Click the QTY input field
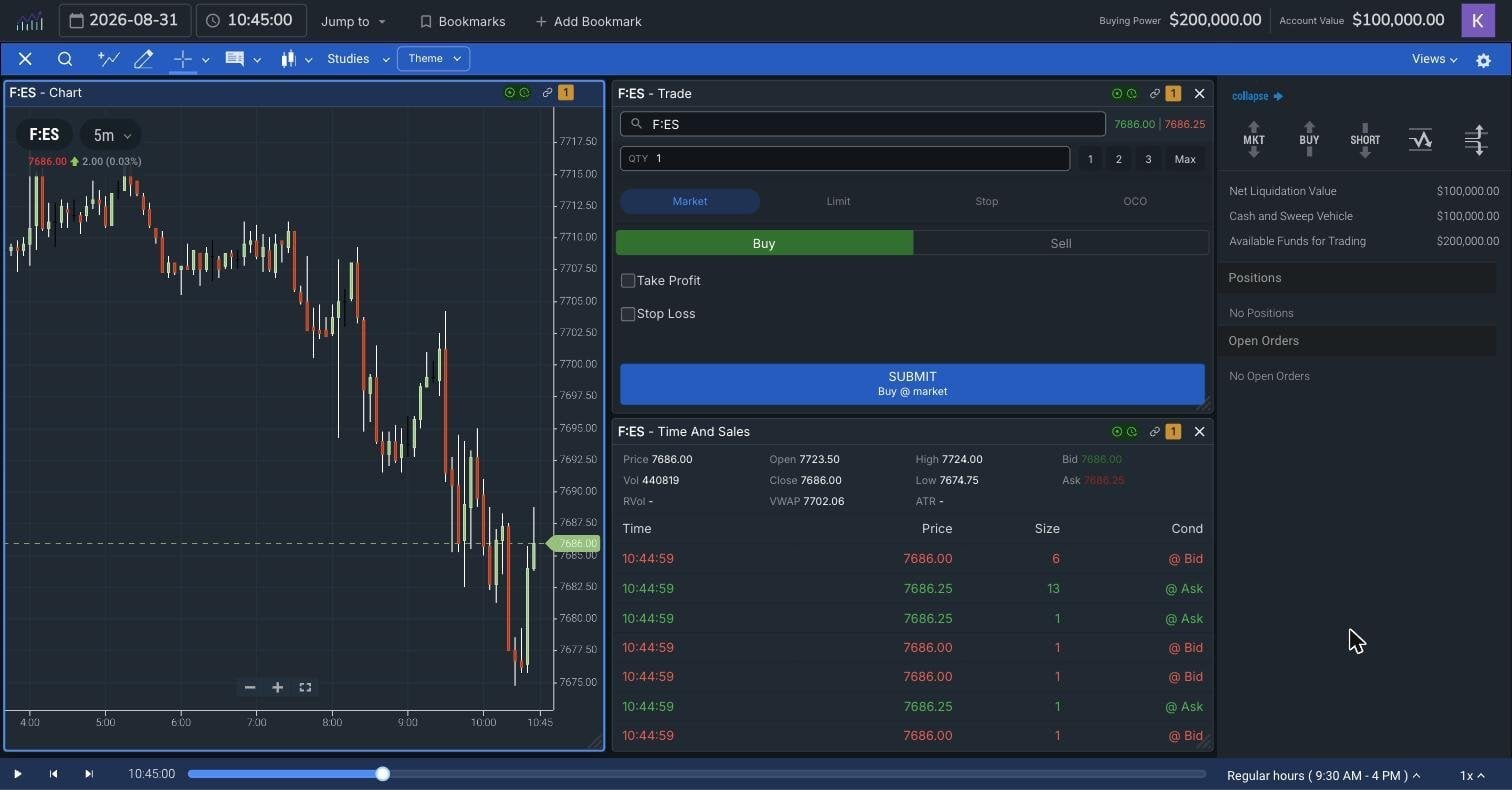The height and width of the screenshot is (790, 1512). point(845,158)
